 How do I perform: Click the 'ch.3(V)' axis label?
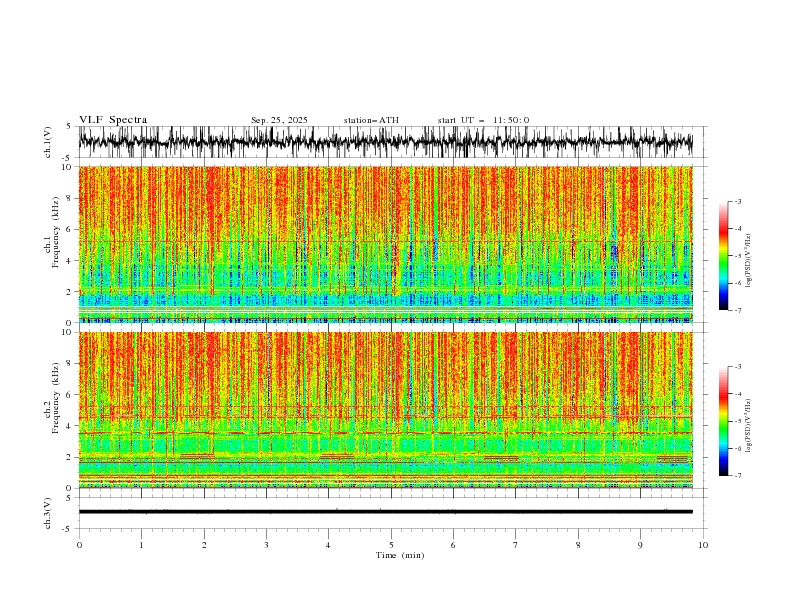(48, 513)
